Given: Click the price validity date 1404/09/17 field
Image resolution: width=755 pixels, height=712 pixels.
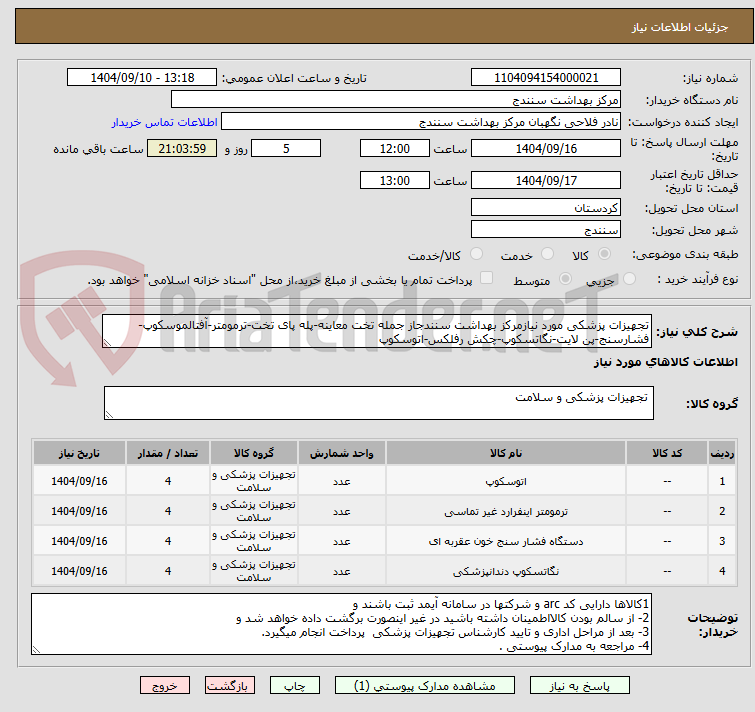Looking at the screenshot, I should coord(546,180).
